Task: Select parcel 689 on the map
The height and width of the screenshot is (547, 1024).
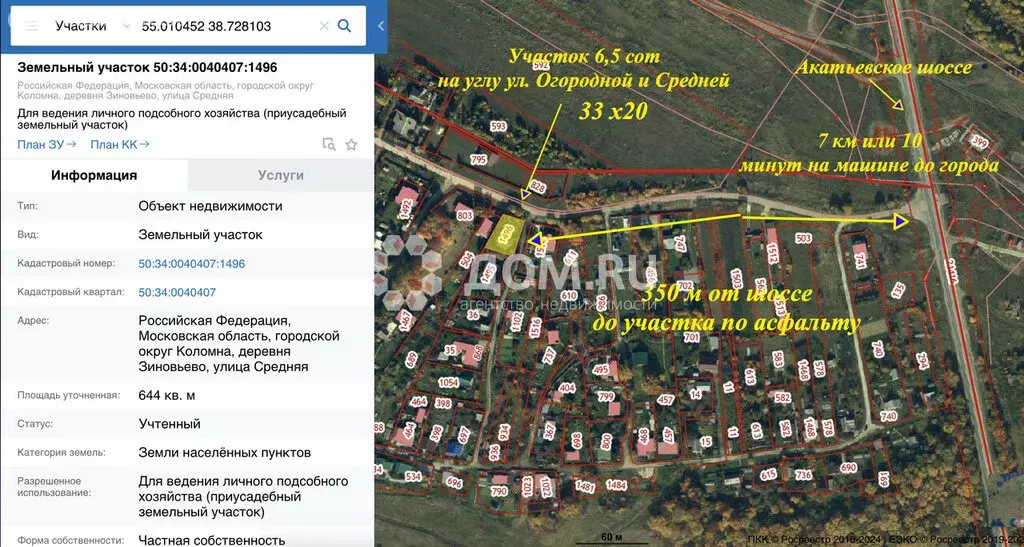Action: pyautogui.click(x=411, y=359)
